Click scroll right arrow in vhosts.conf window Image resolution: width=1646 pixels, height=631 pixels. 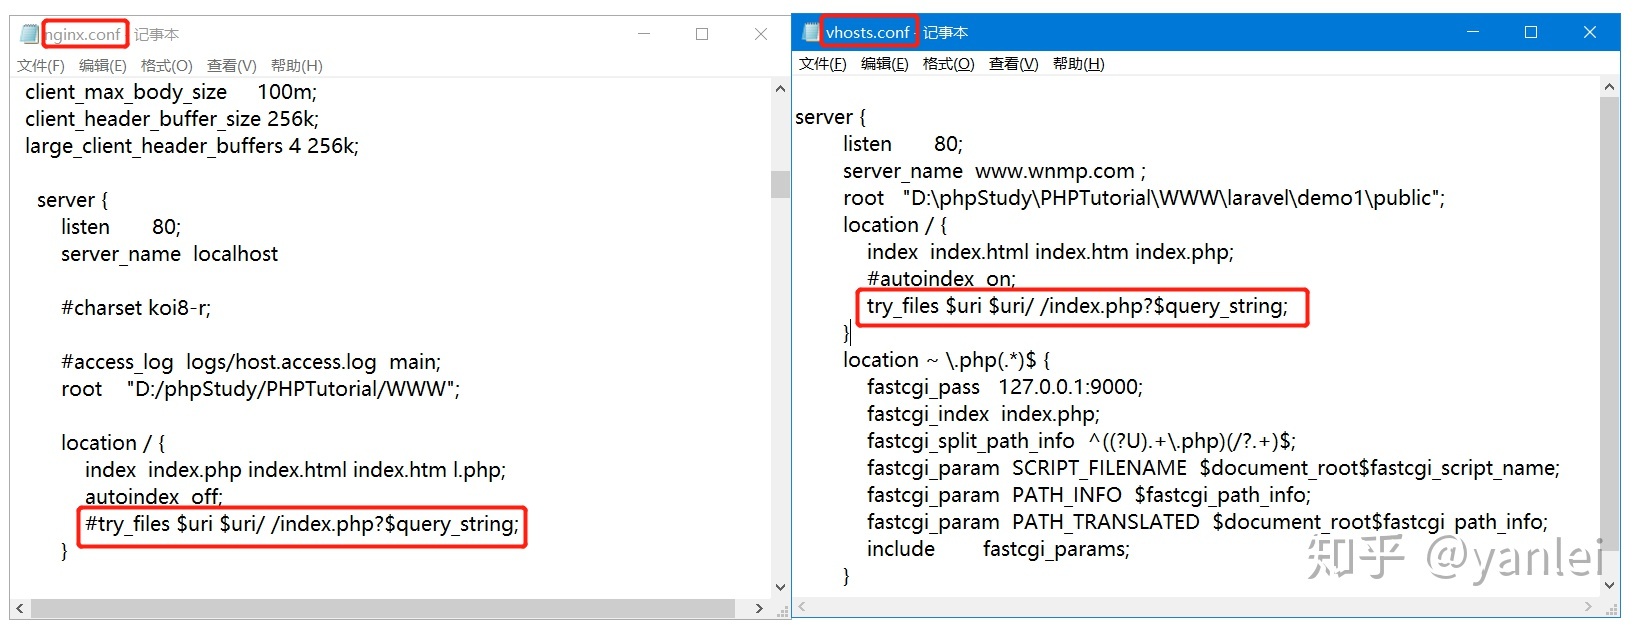coord(1589,606)
